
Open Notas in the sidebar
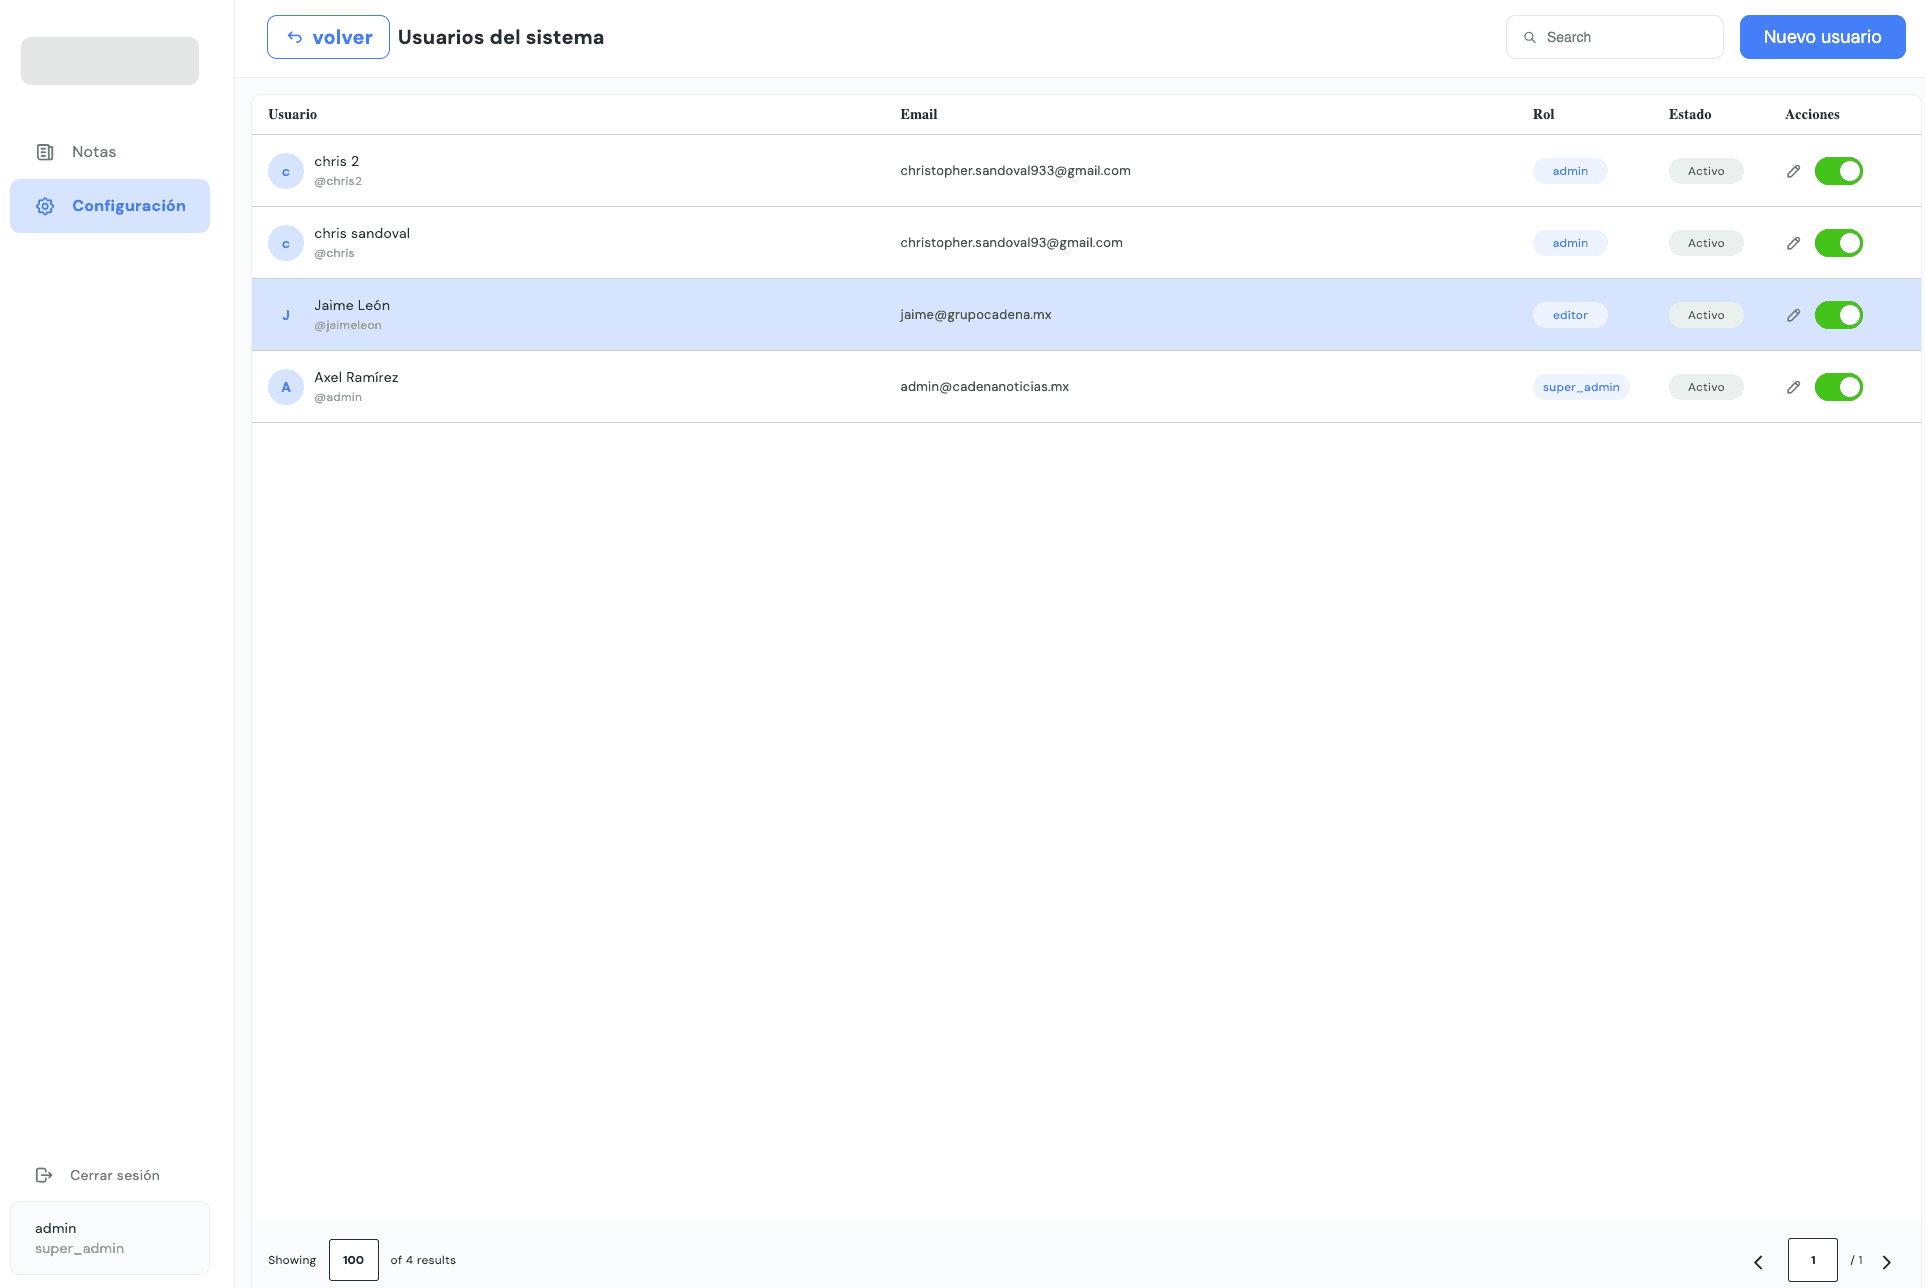click(110, 152)
